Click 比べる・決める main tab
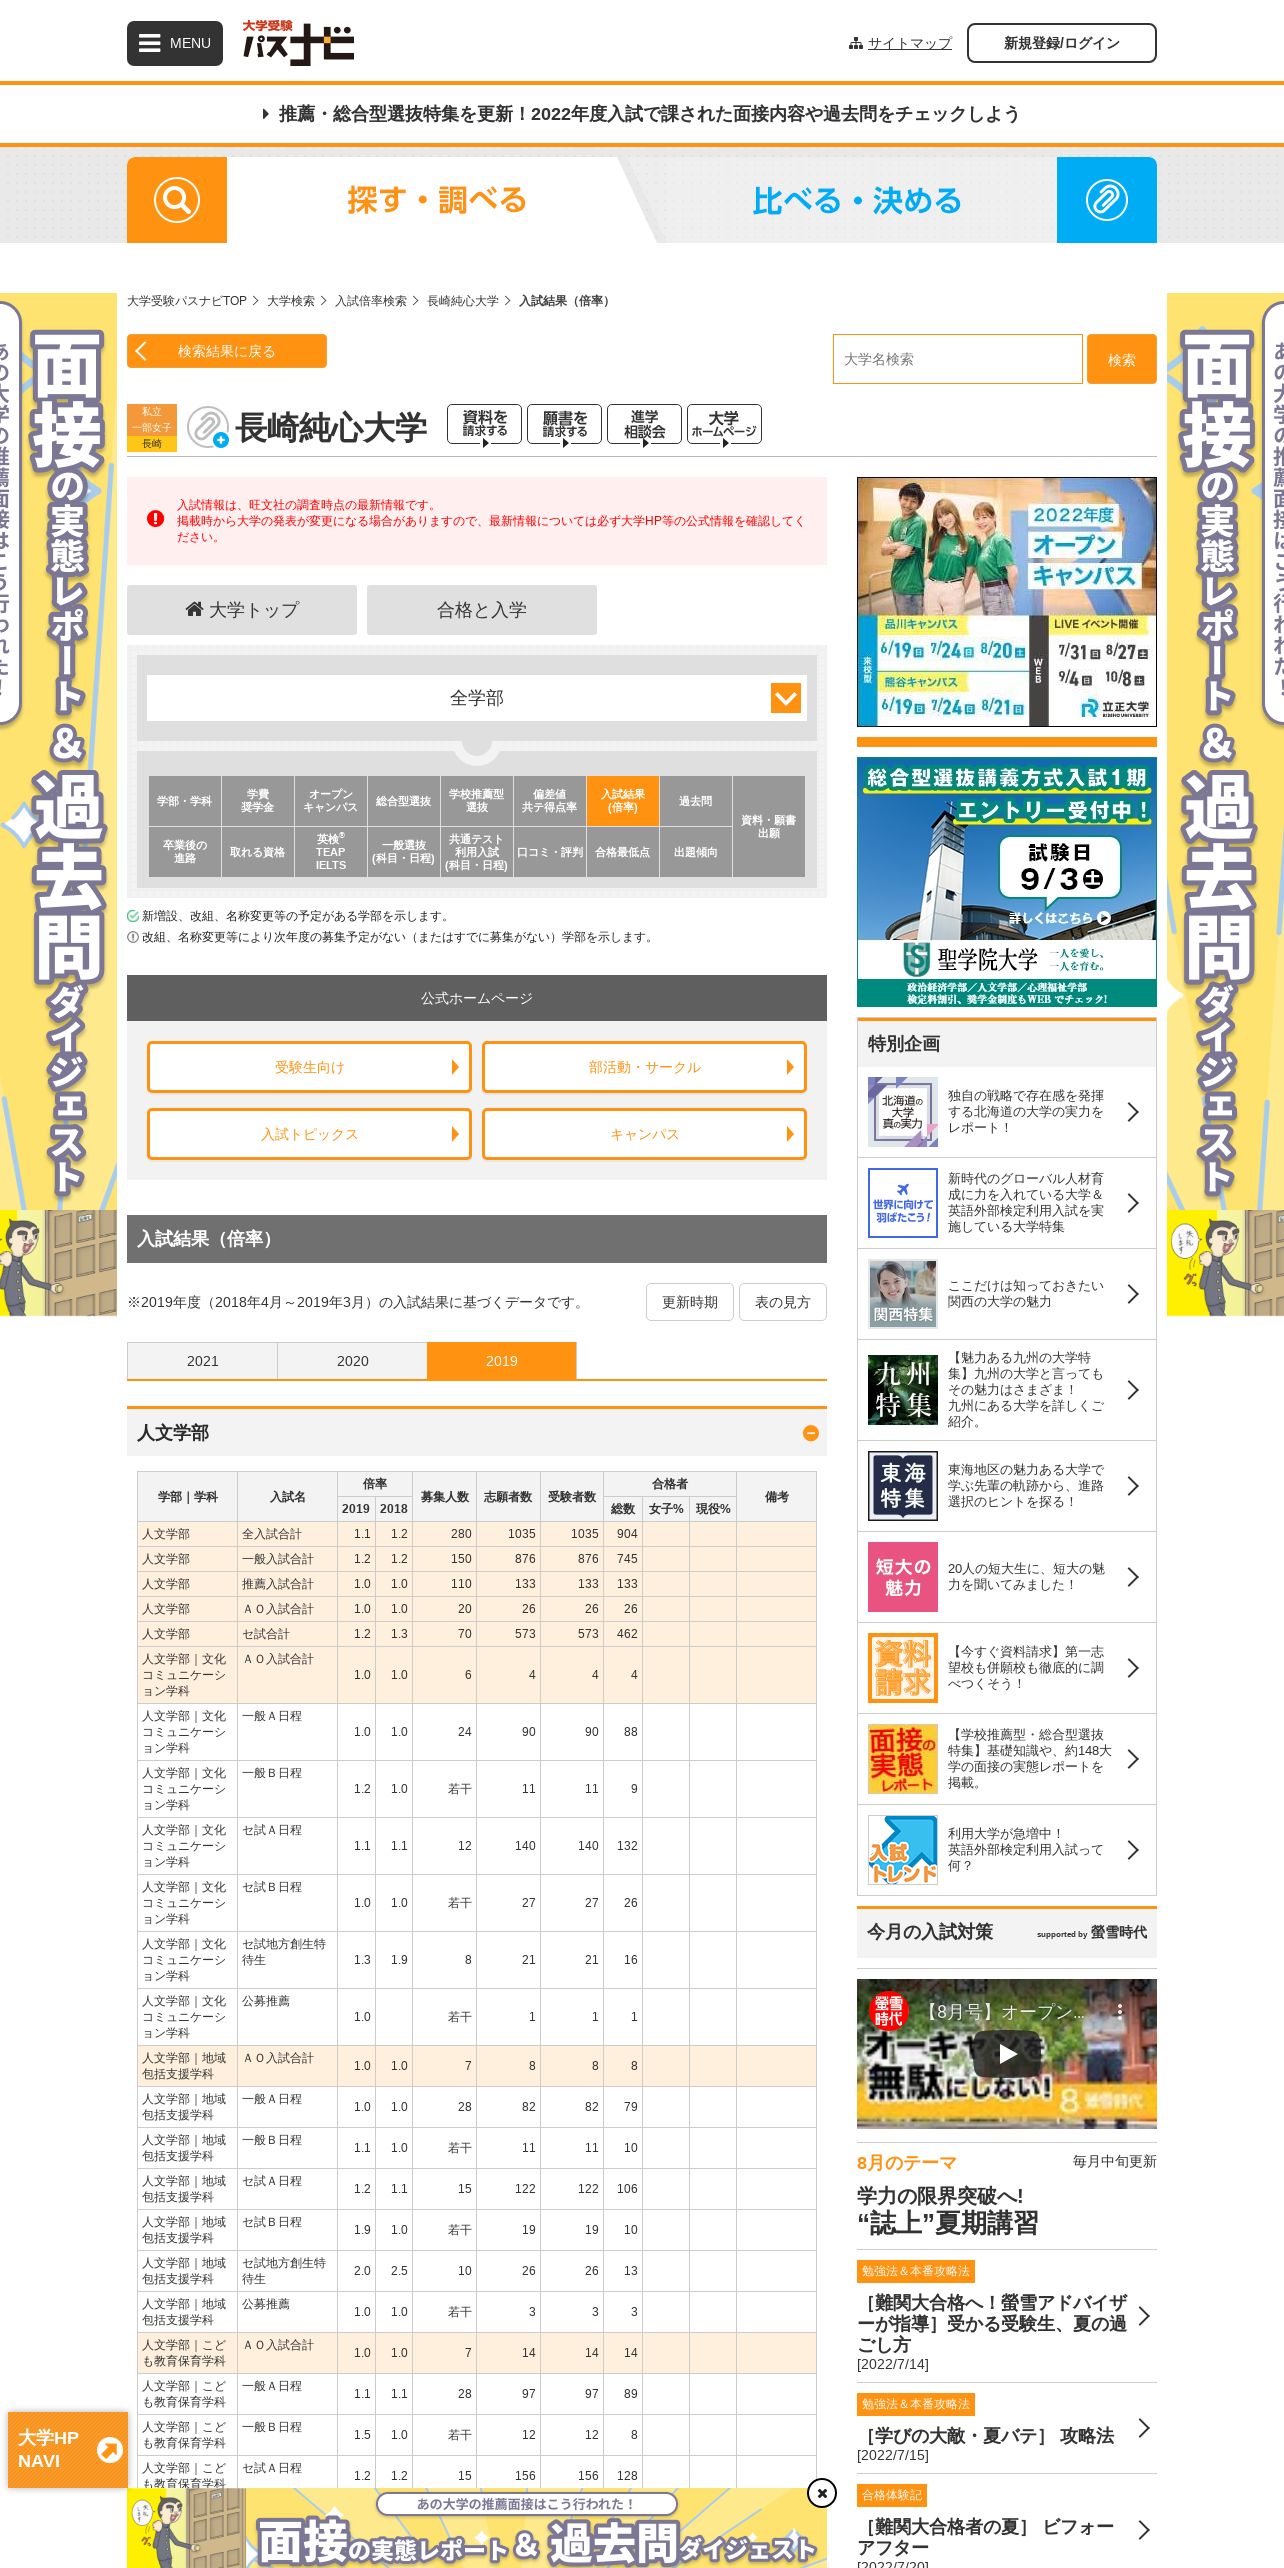The width and height of the screenshot is (1284, 2568). pos(857,200)
